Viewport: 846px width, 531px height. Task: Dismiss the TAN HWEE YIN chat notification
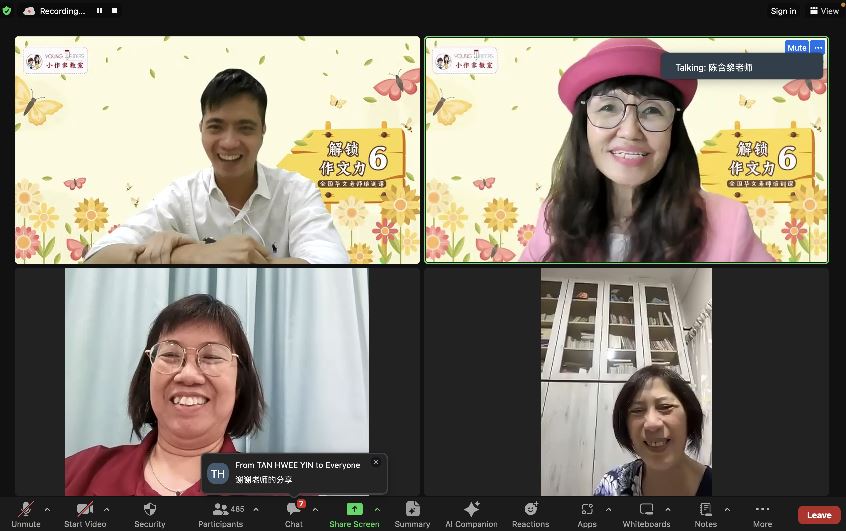[376, 462]
